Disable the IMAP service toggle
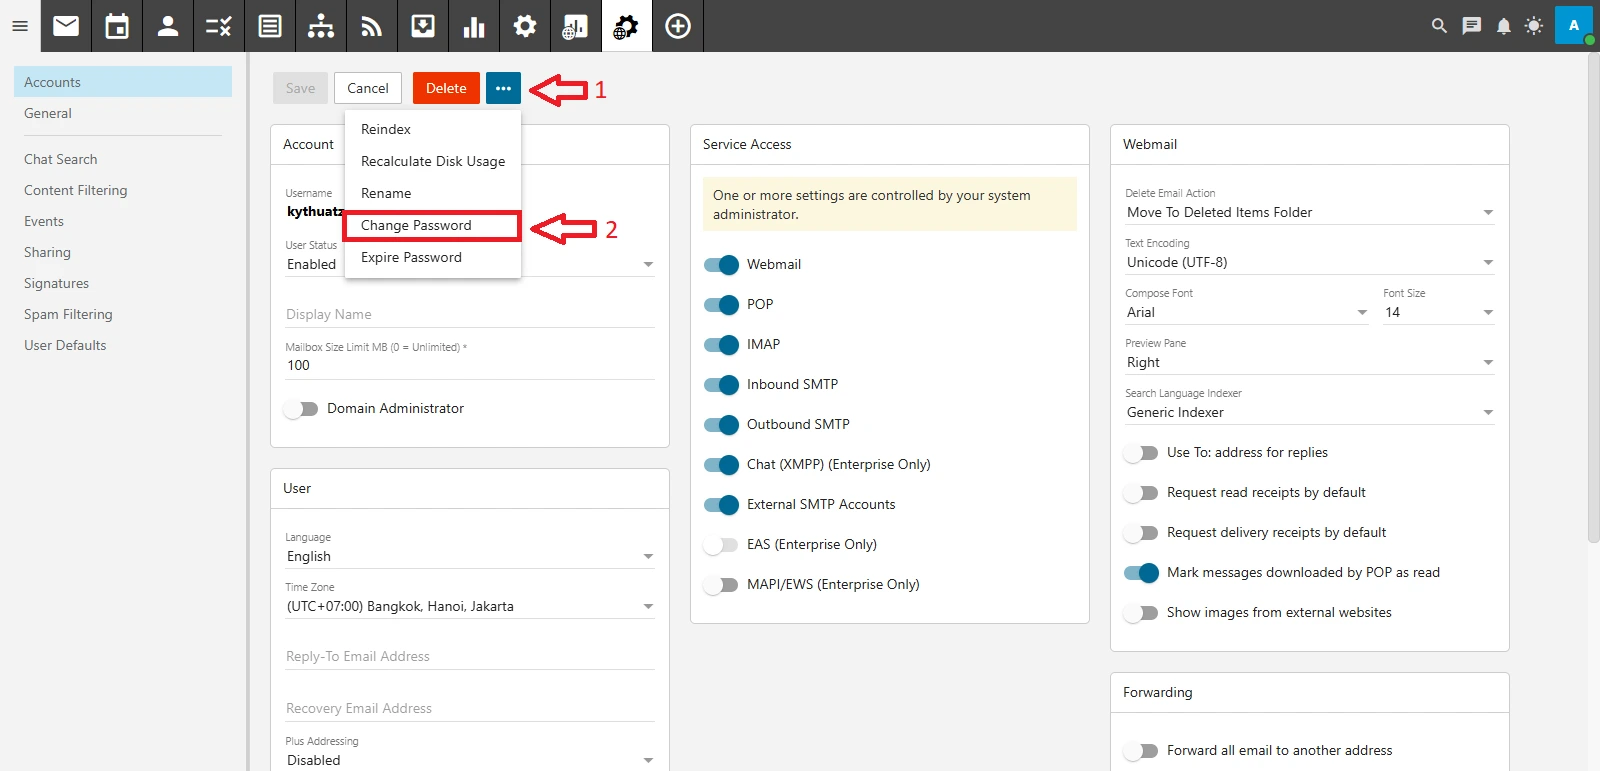Screen dimensions: 1600x771 (721, 345)
